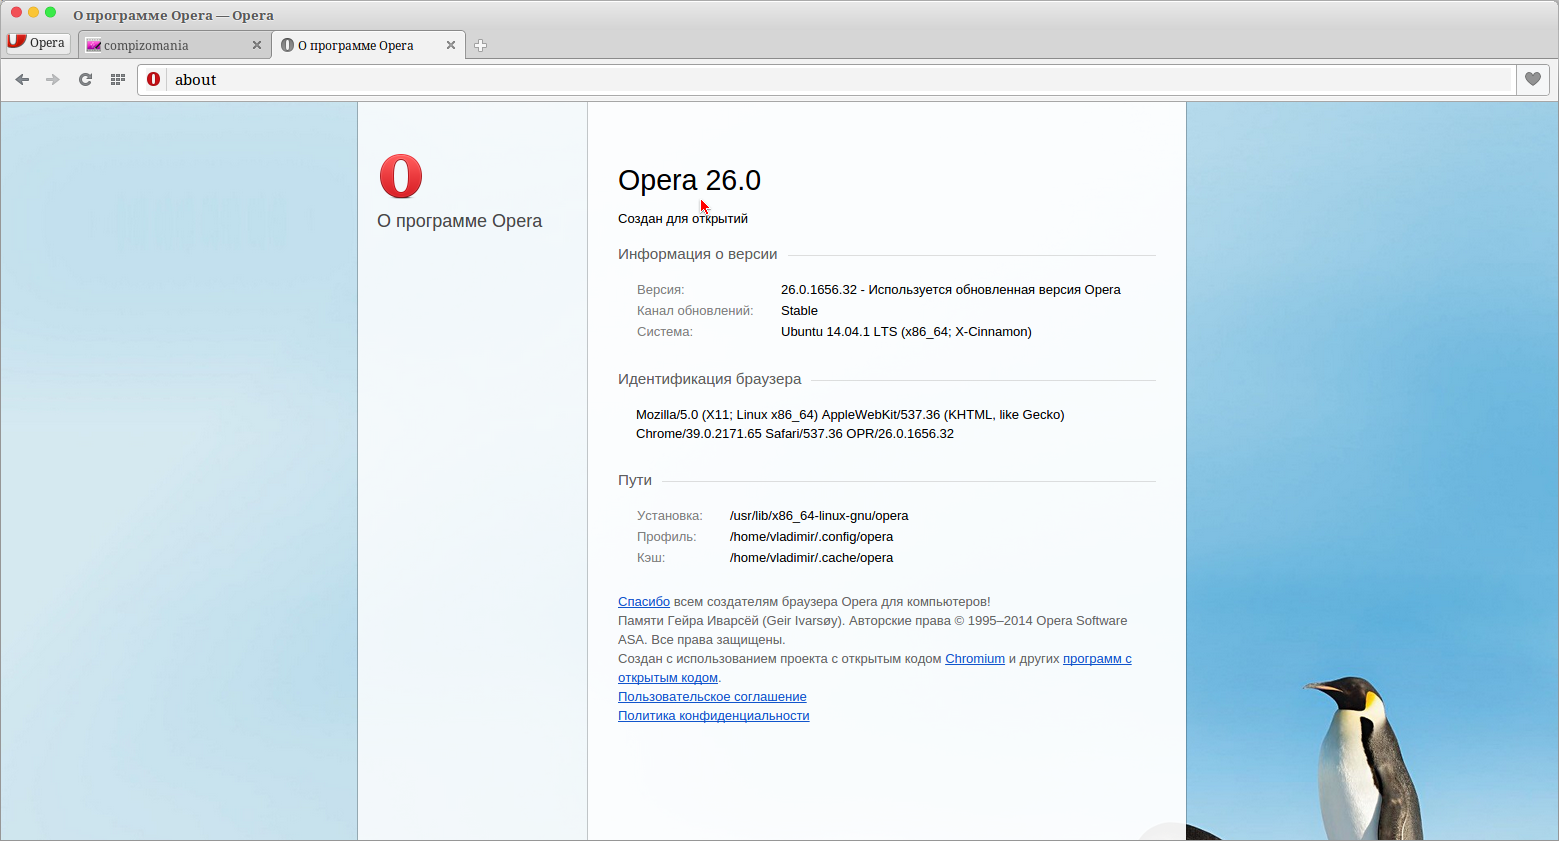Click the Информация о версии section heading
1559x841 pixels.
pos(697,254)
